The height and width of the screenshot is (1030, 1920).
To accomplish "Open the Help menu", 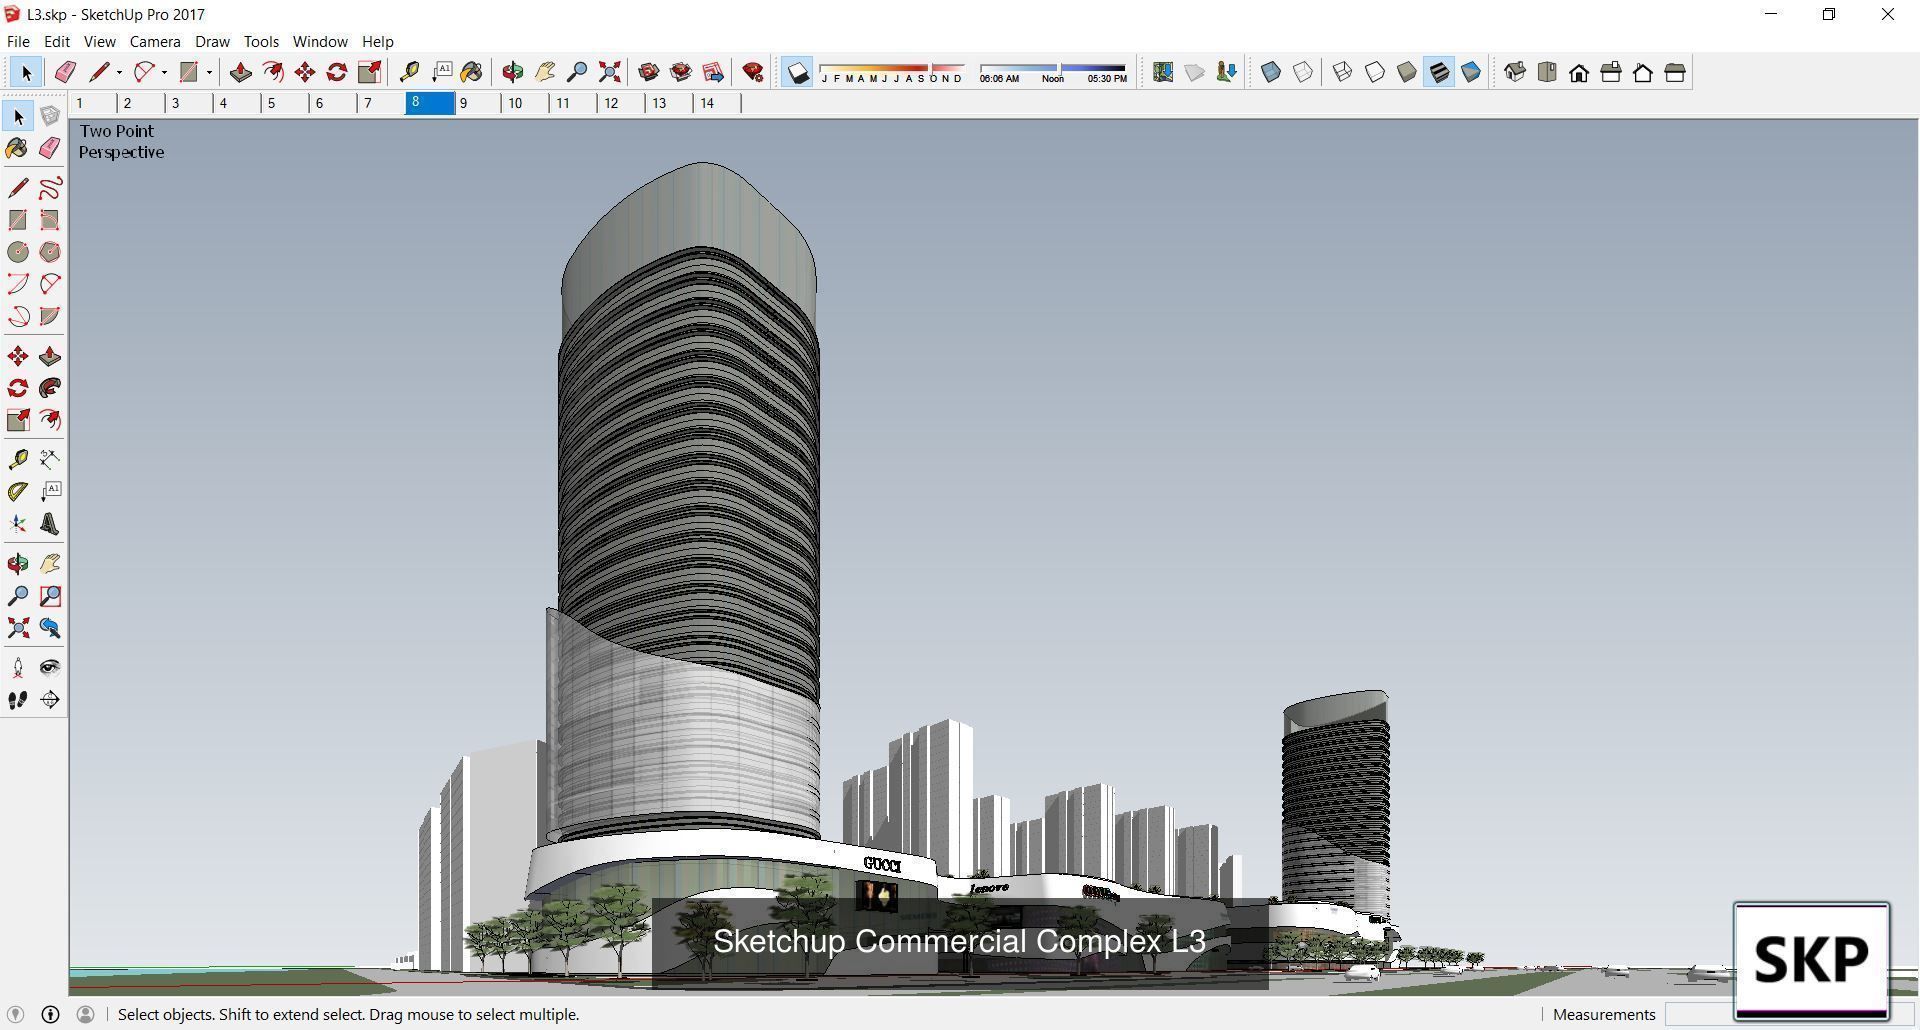I will [x=377, y=41].
